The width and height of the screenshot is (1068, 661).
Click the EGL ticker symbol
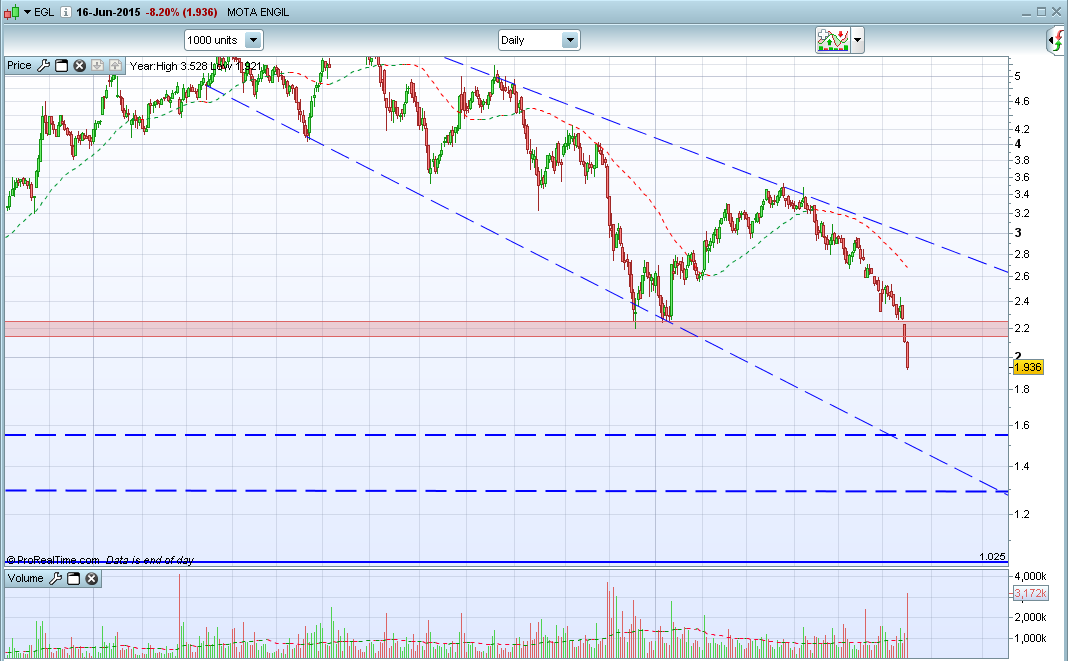click(44, 12)
